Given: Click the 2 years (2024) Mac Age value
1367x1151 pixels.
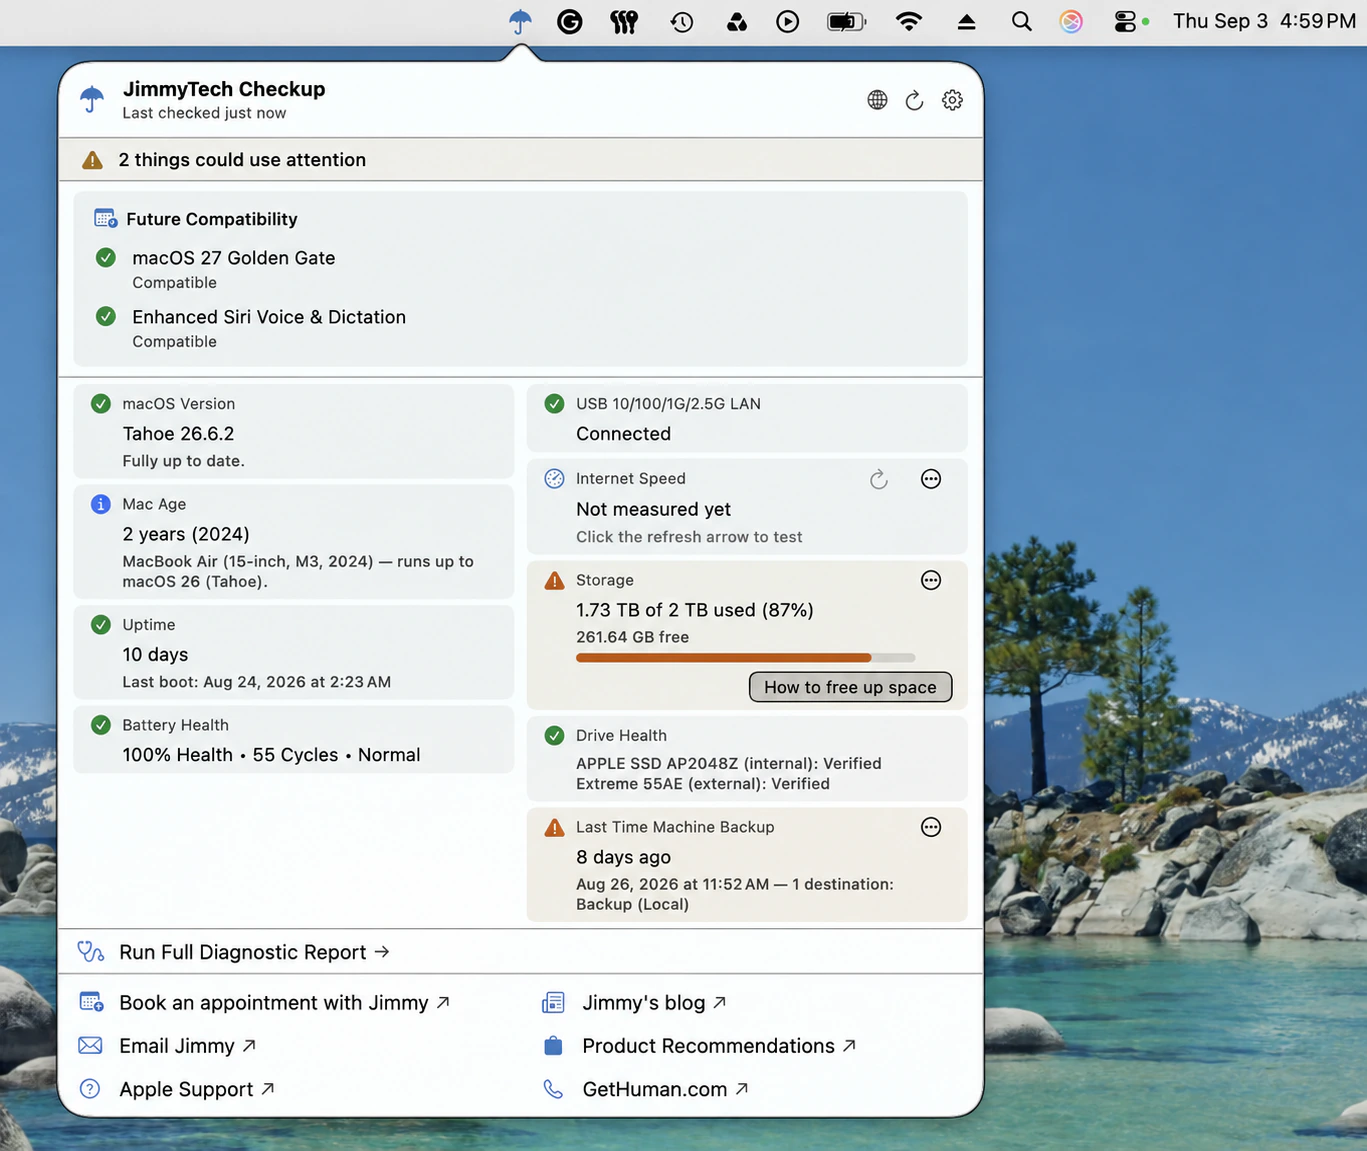Looking at the screenshot, I should (186, 534).
